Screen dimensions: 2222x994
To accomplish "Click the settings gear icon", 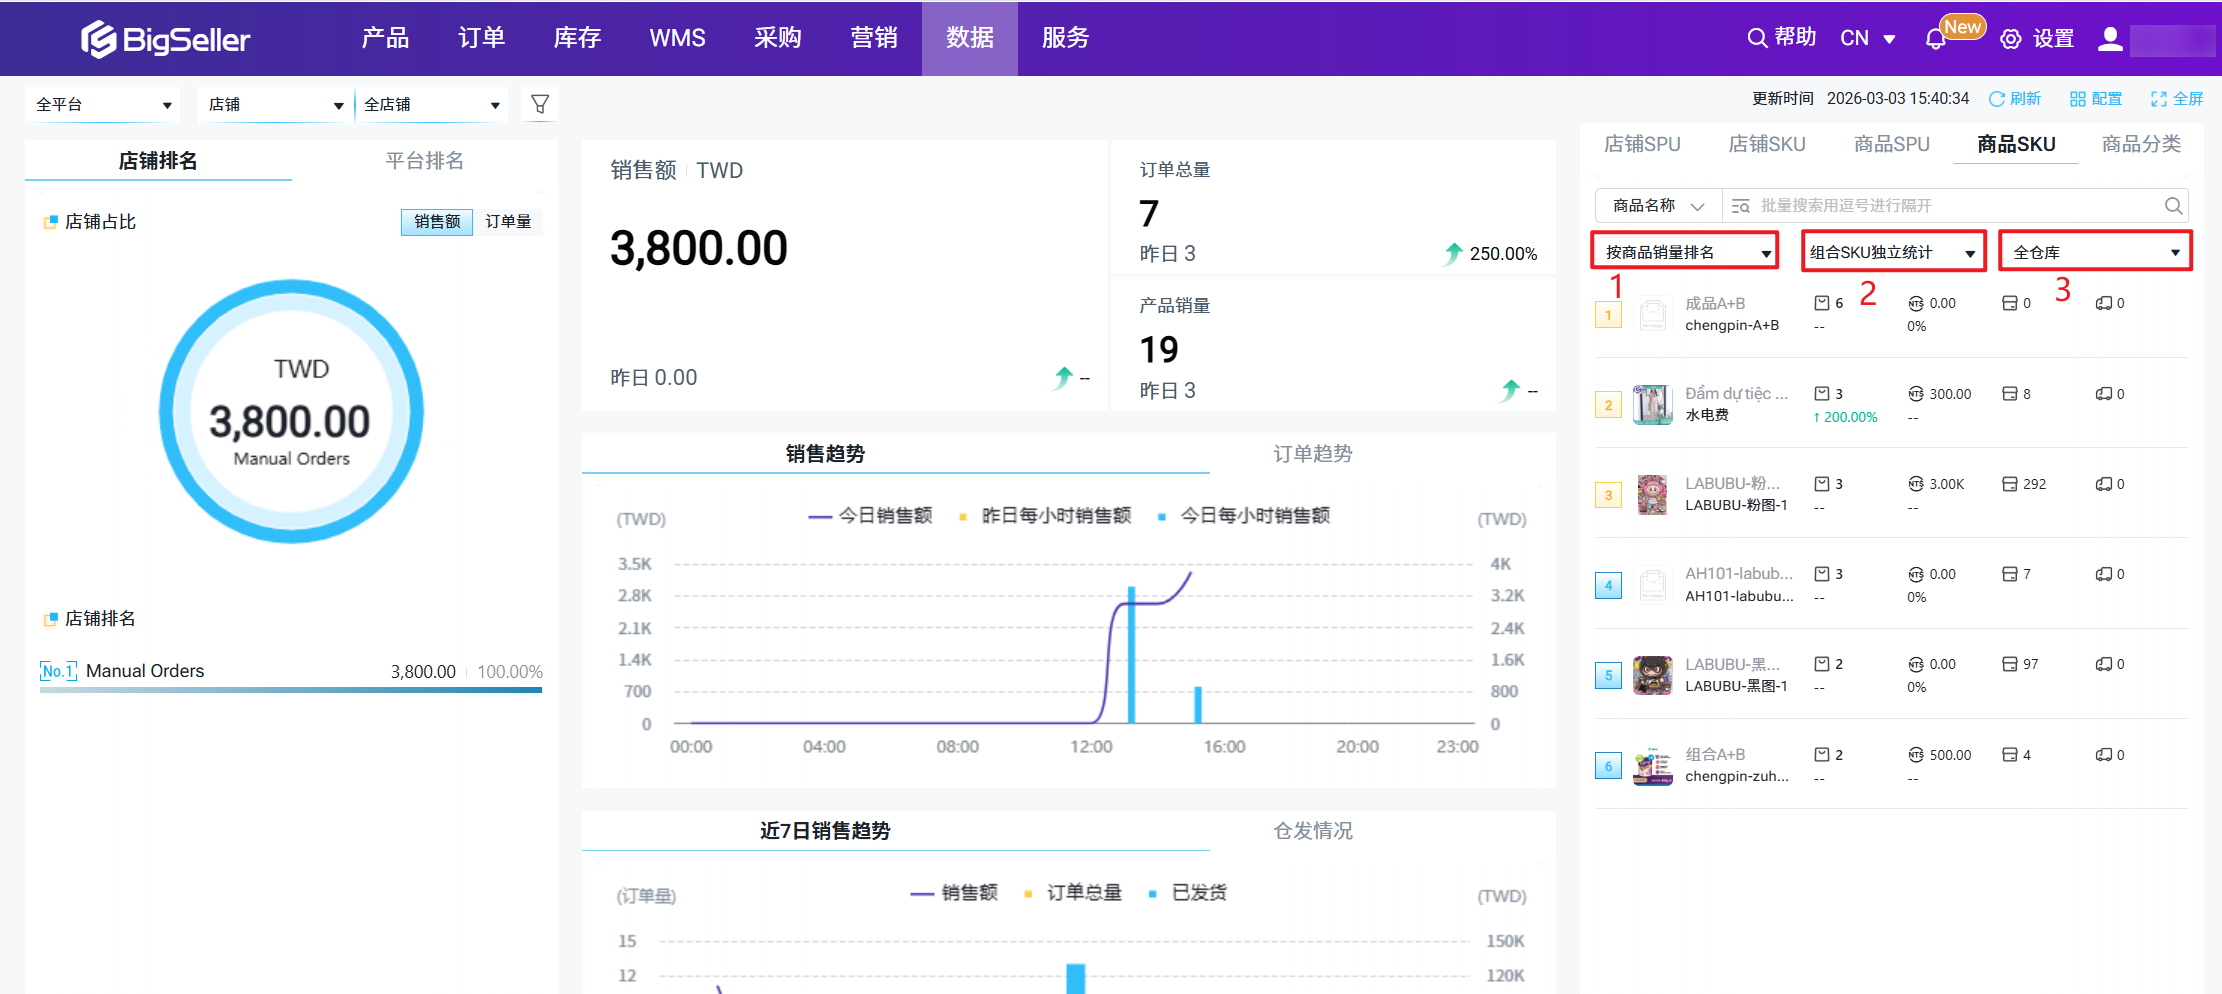I will point(2010,39).
